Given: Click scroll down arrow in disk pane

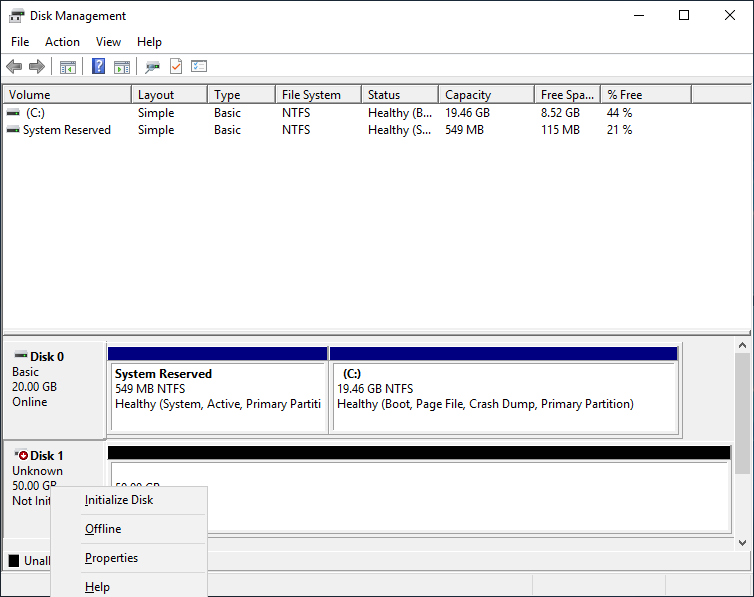Looking at the screenshot, I should pos(742,543).
